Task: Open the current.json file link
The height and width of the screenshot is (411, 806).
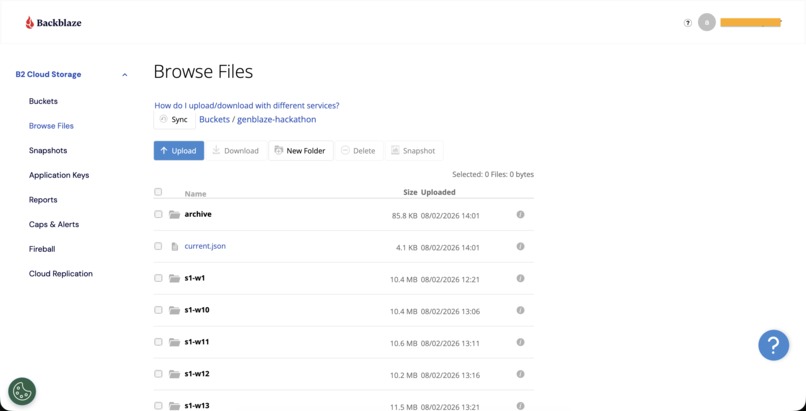Action: pyautogui.click(x=205, y=246)
